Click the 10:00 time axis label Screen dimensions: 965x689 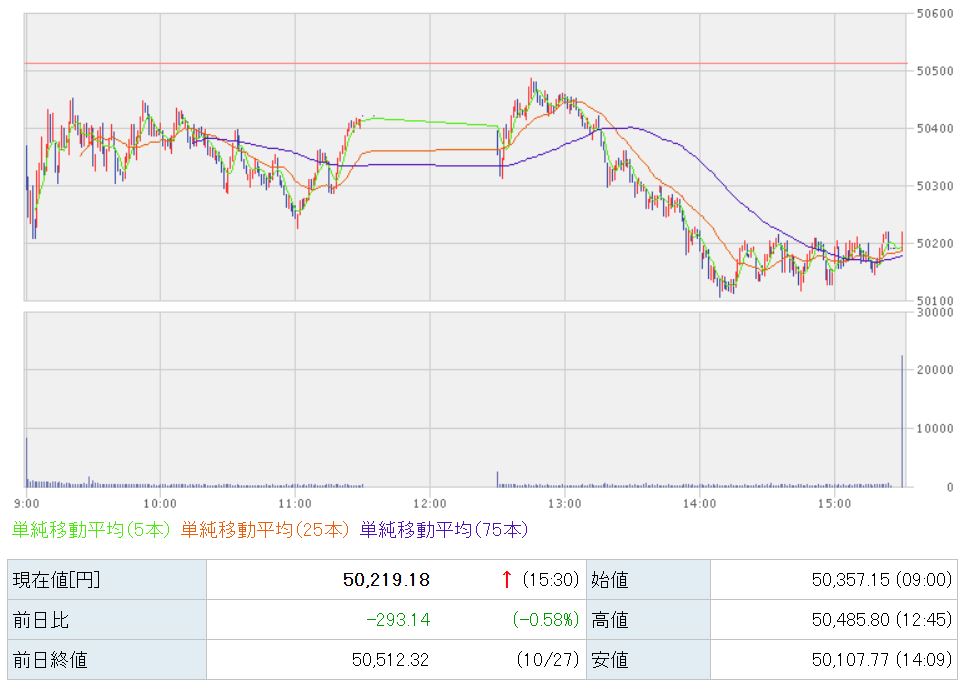[x=160, y=502]
